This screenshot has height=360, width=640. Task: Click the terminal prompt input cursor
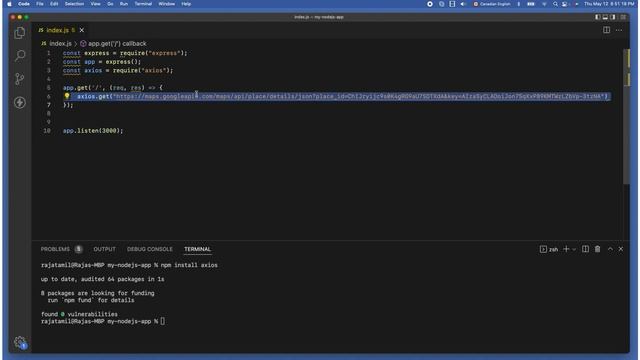click(x=162, y=321)
